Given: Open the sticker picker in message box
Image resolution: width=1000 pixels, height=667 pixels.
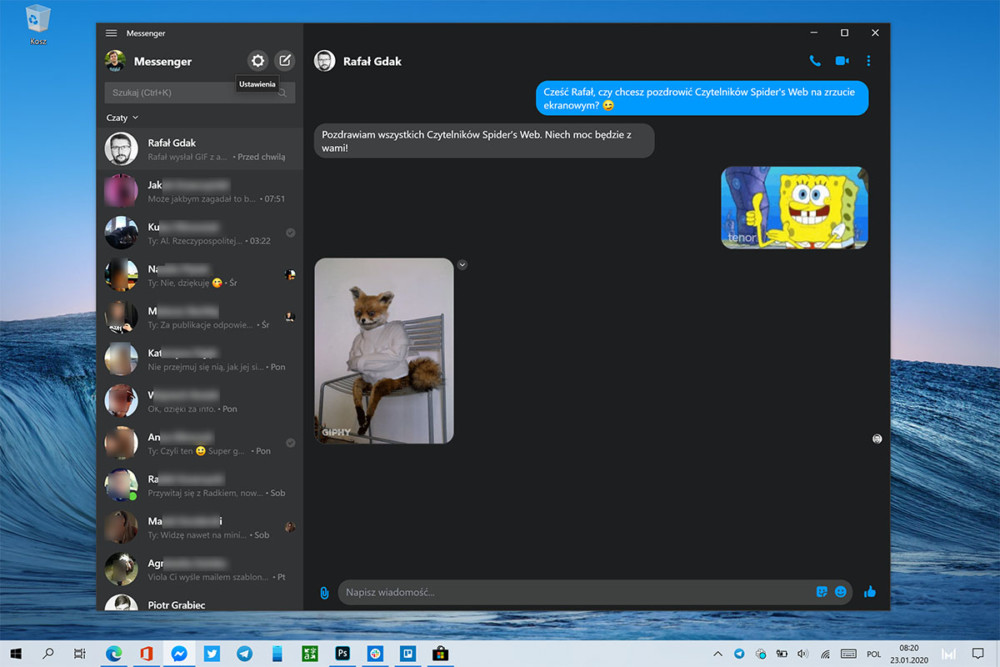Looking at the screenshot, I should coord(821,592).
